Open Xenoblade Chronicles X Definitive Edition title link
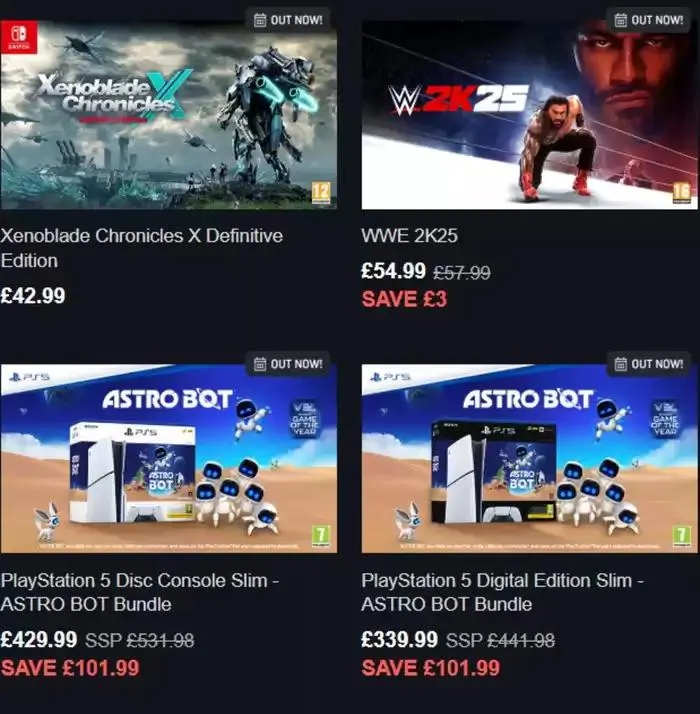Image resolution: width=700 pixels, height=714 pixels. [142, 248]
